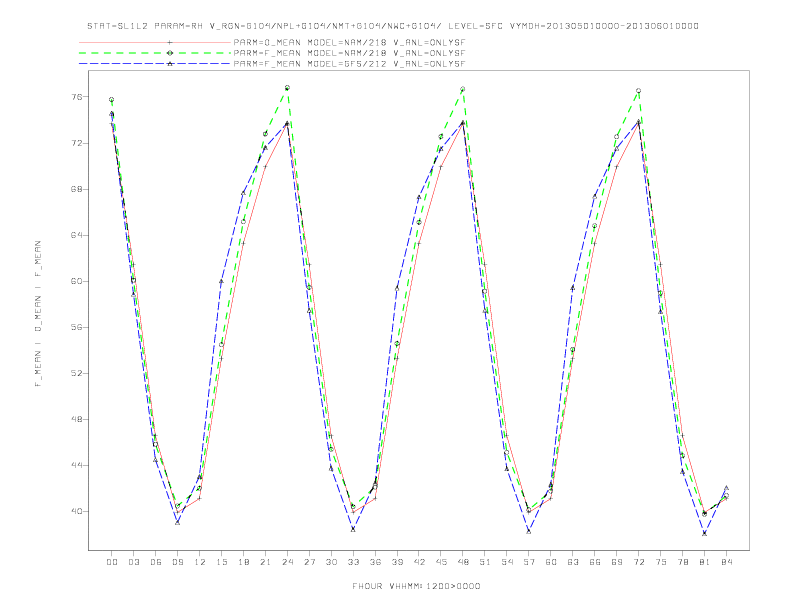Click forecast hour label 06 on the horizontal axis
Image resolution: width=792 pixels, height=612 pixels.
[156, 562]
